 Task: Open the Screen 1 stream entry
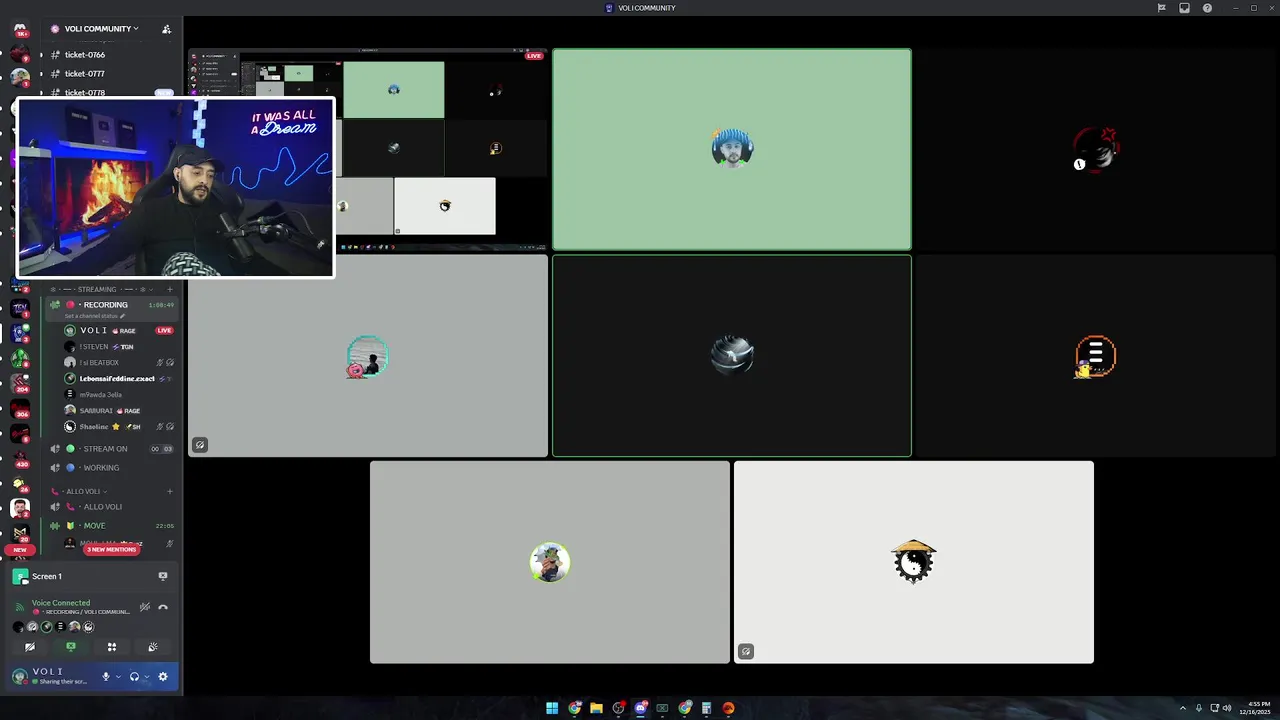tap(46, 576)
